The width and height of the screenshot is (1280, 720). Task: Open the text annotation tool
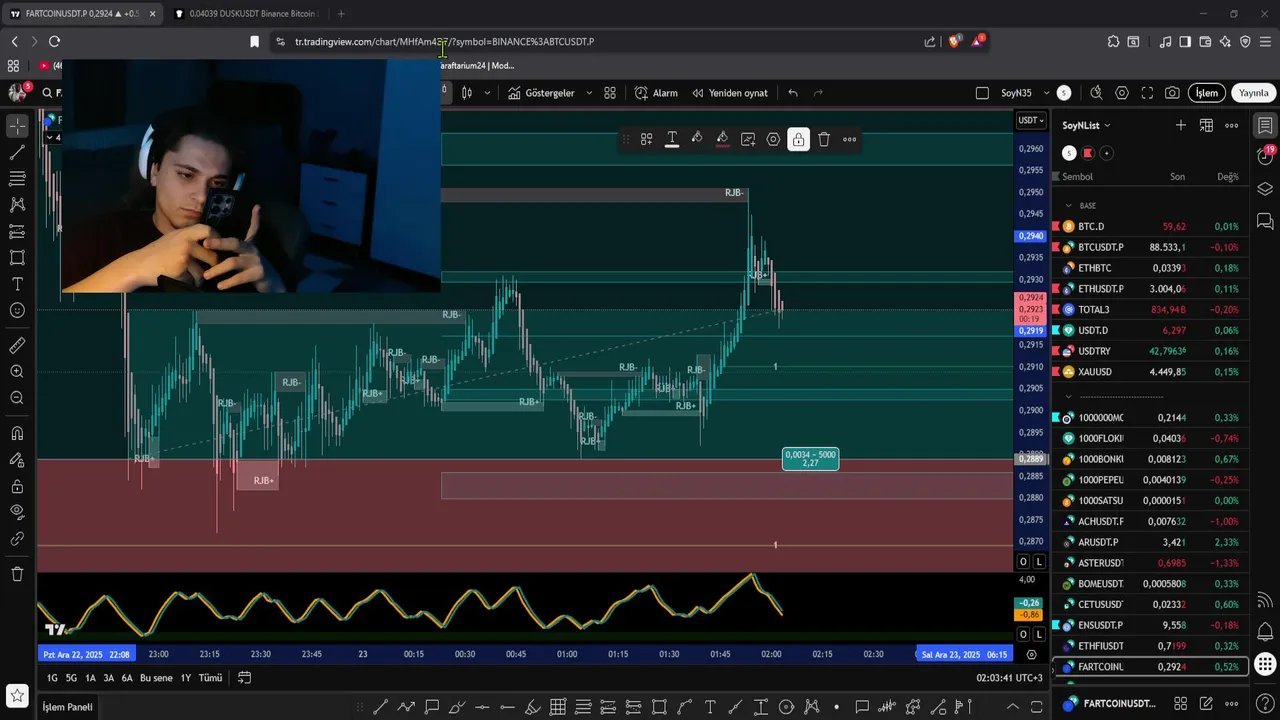(17, 284)
